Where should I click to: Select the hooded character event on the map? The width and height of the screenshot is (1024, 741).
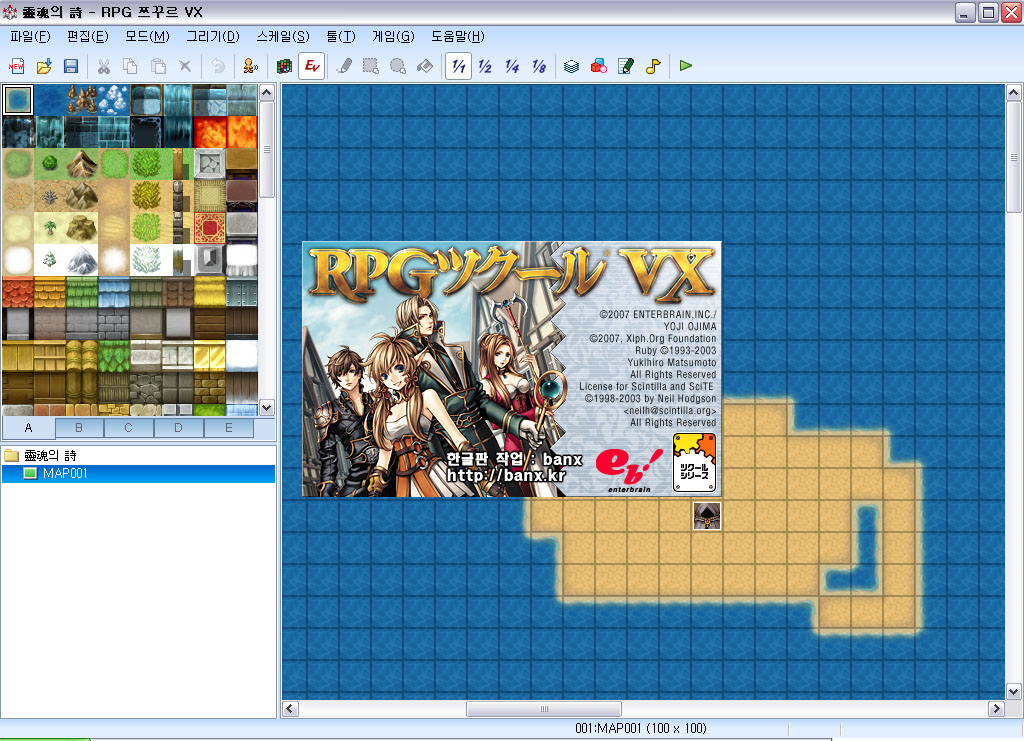[x=707, y=516]
